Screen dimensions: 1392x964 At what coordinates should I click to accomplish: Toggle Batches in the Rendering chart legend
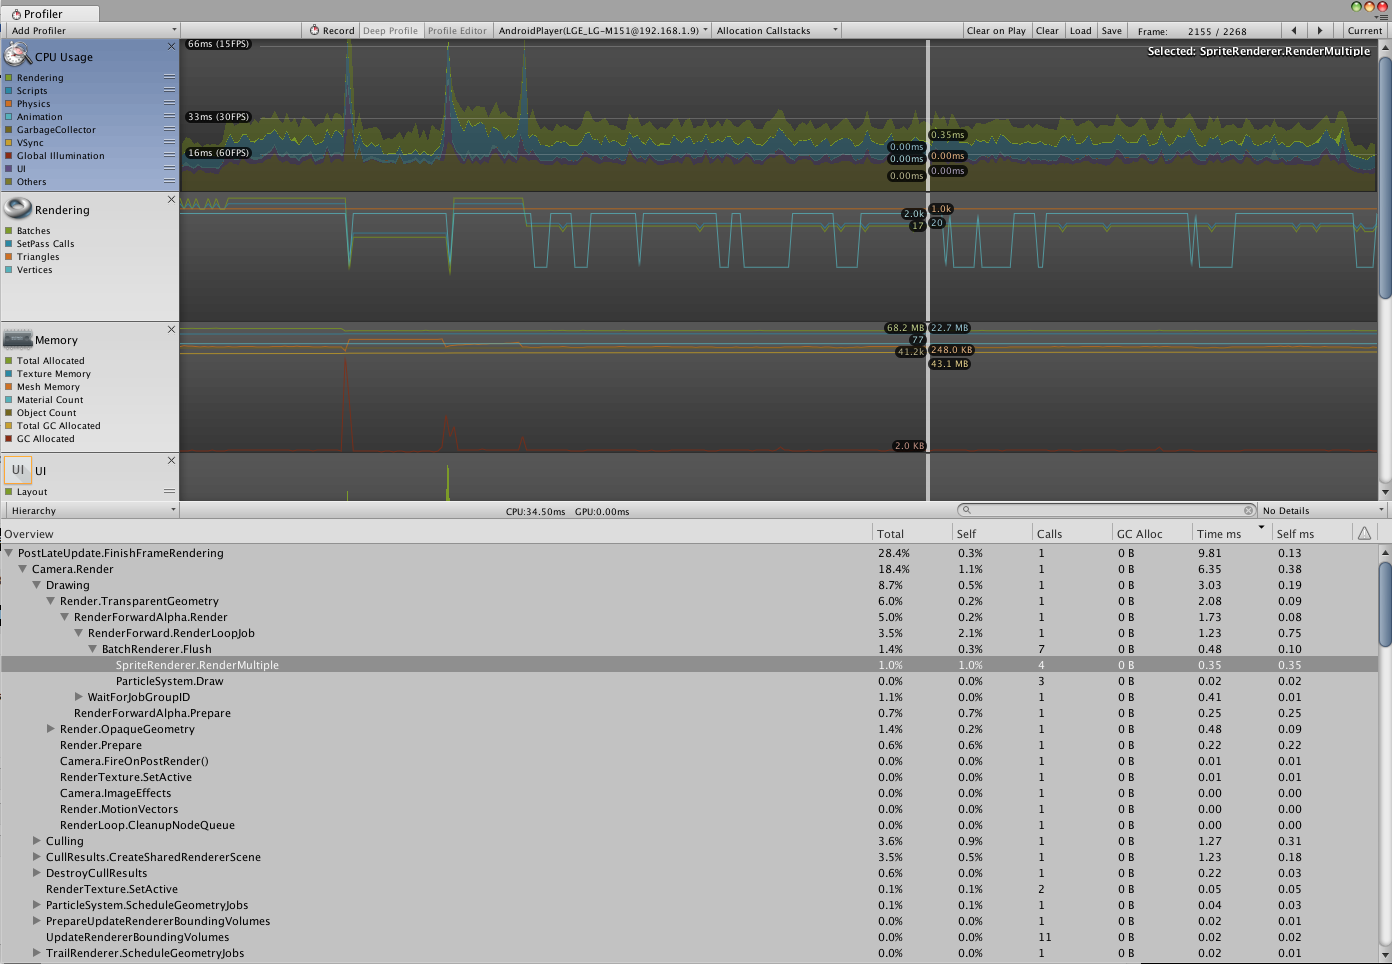click(x=8, y=230)
